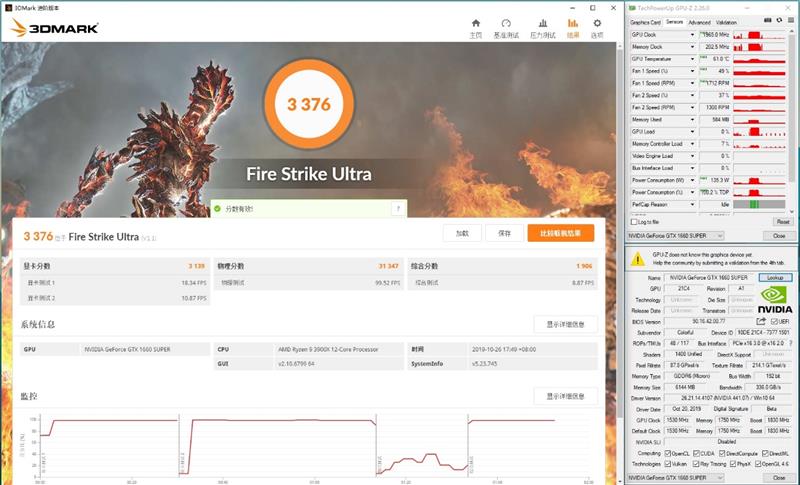
Task: Switch to the Sensors tab
Action: point(674,22)
